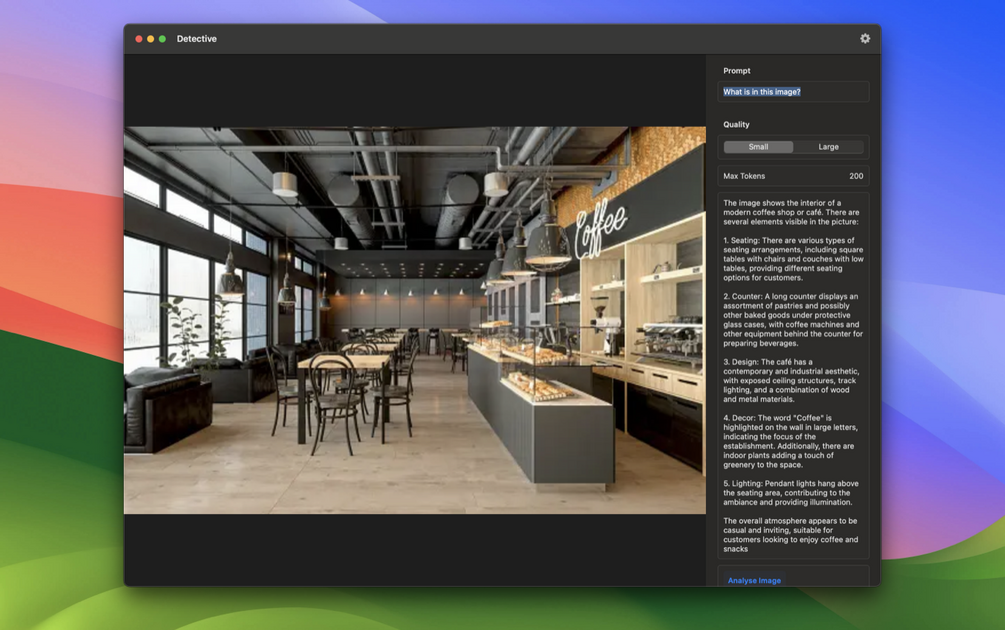
Task: Click the Max Tokens label
Action: (743, 176)
